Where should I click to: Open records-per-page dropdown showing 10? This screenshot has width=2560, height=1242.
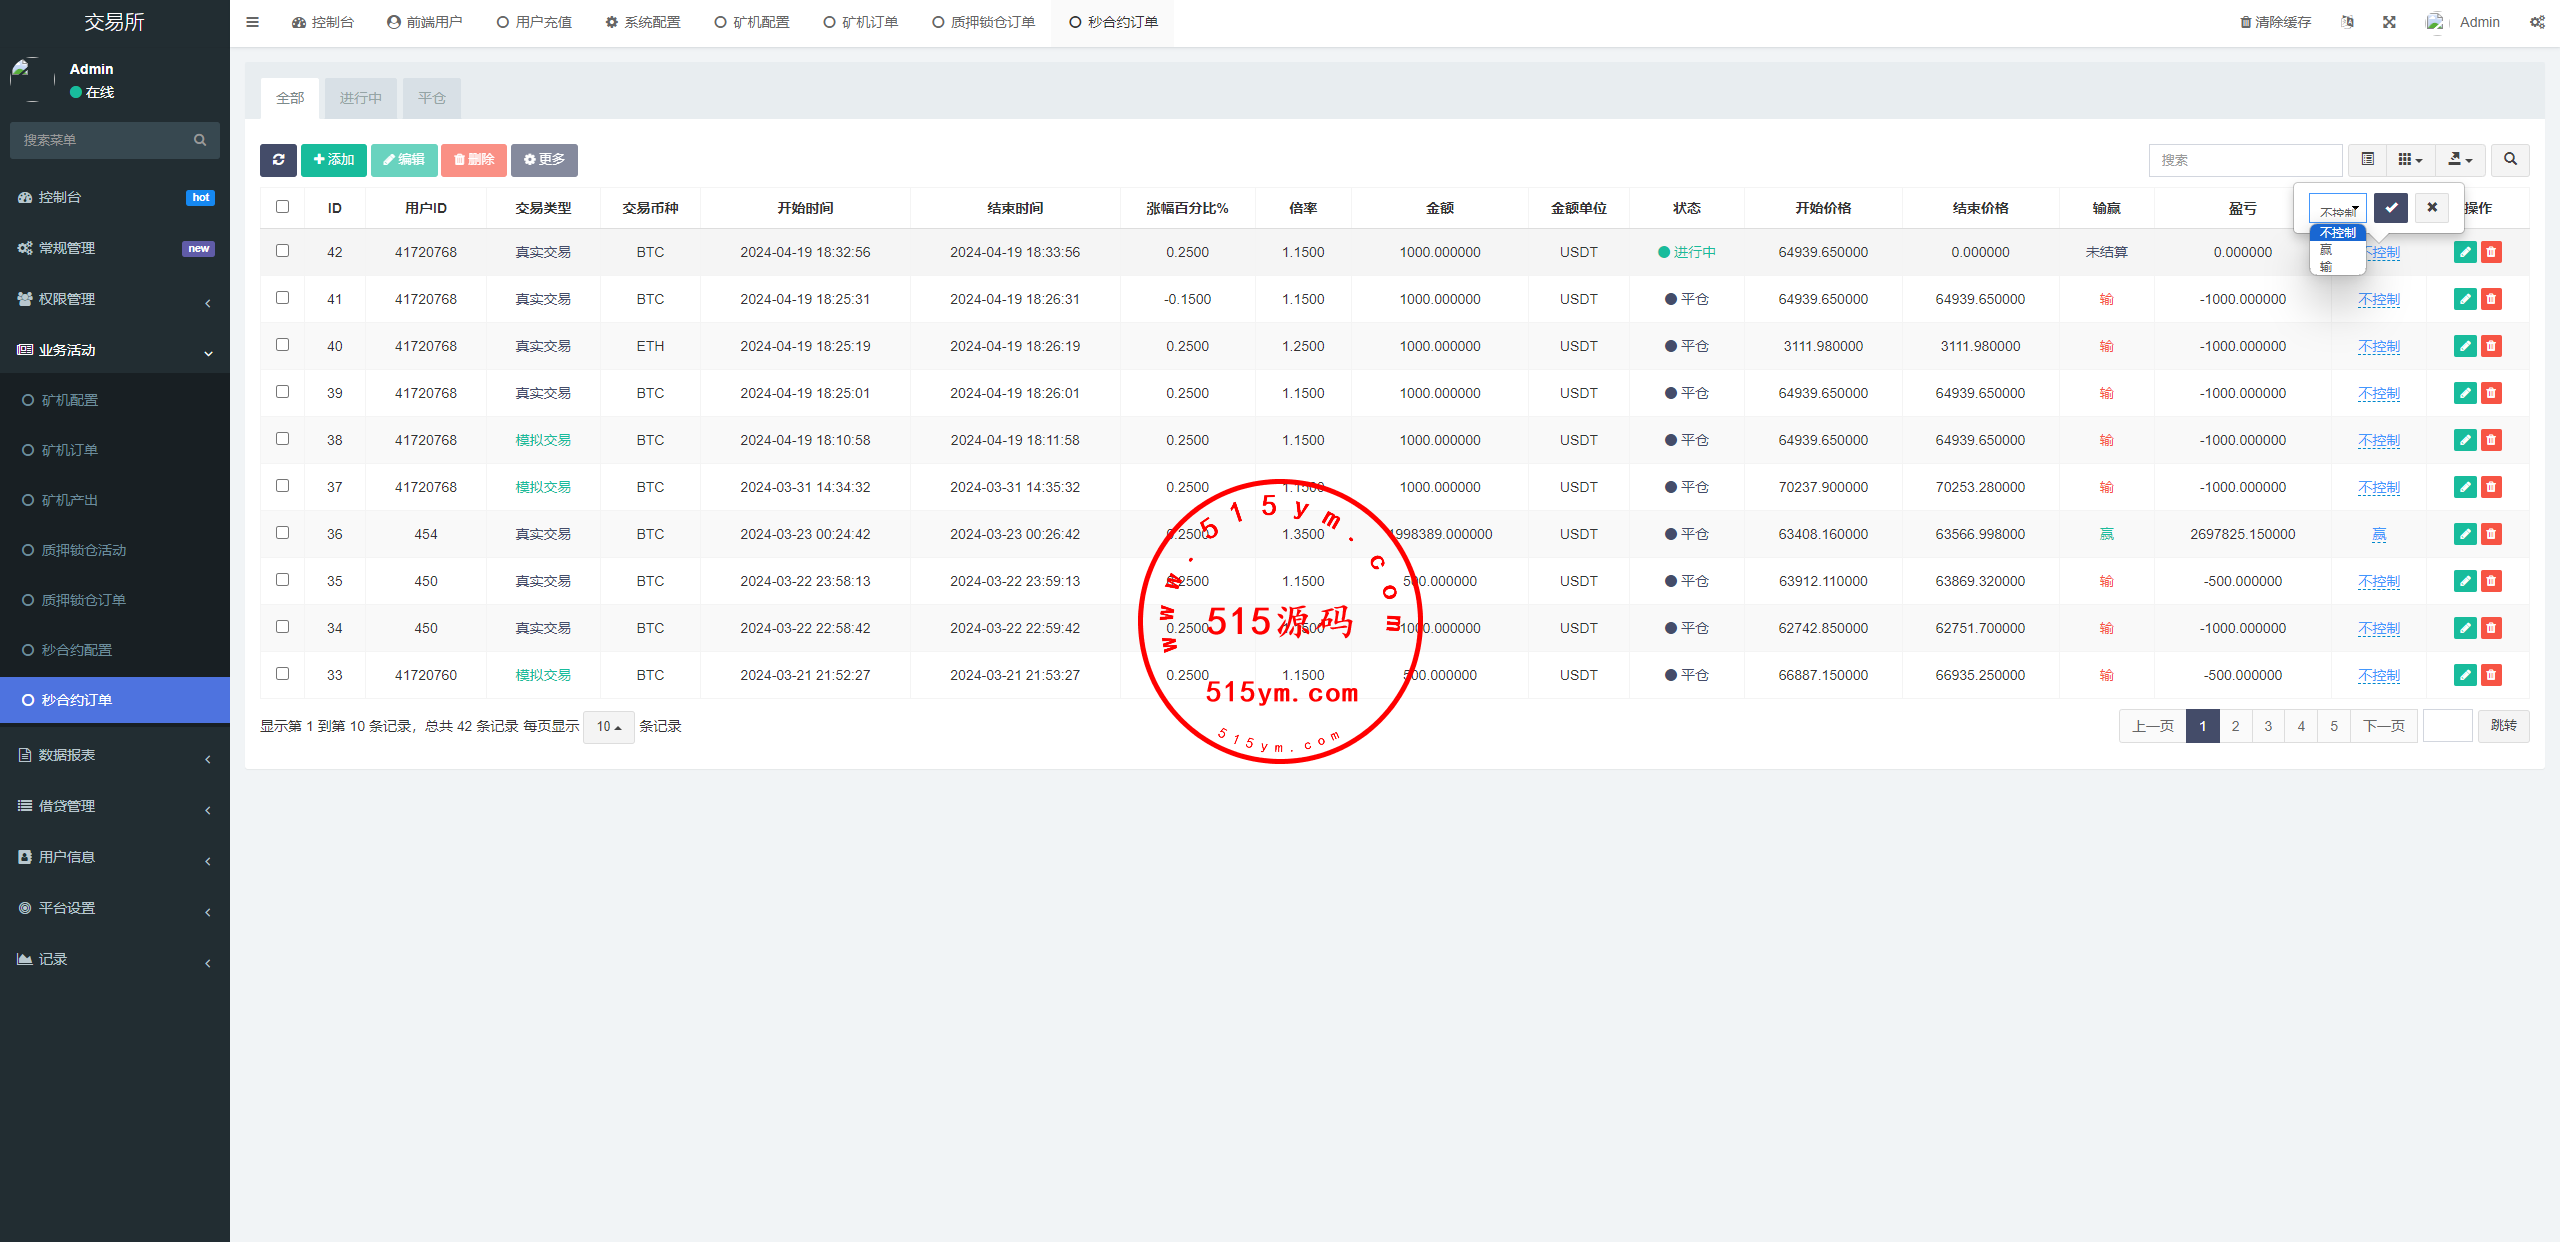coord(608,727)
